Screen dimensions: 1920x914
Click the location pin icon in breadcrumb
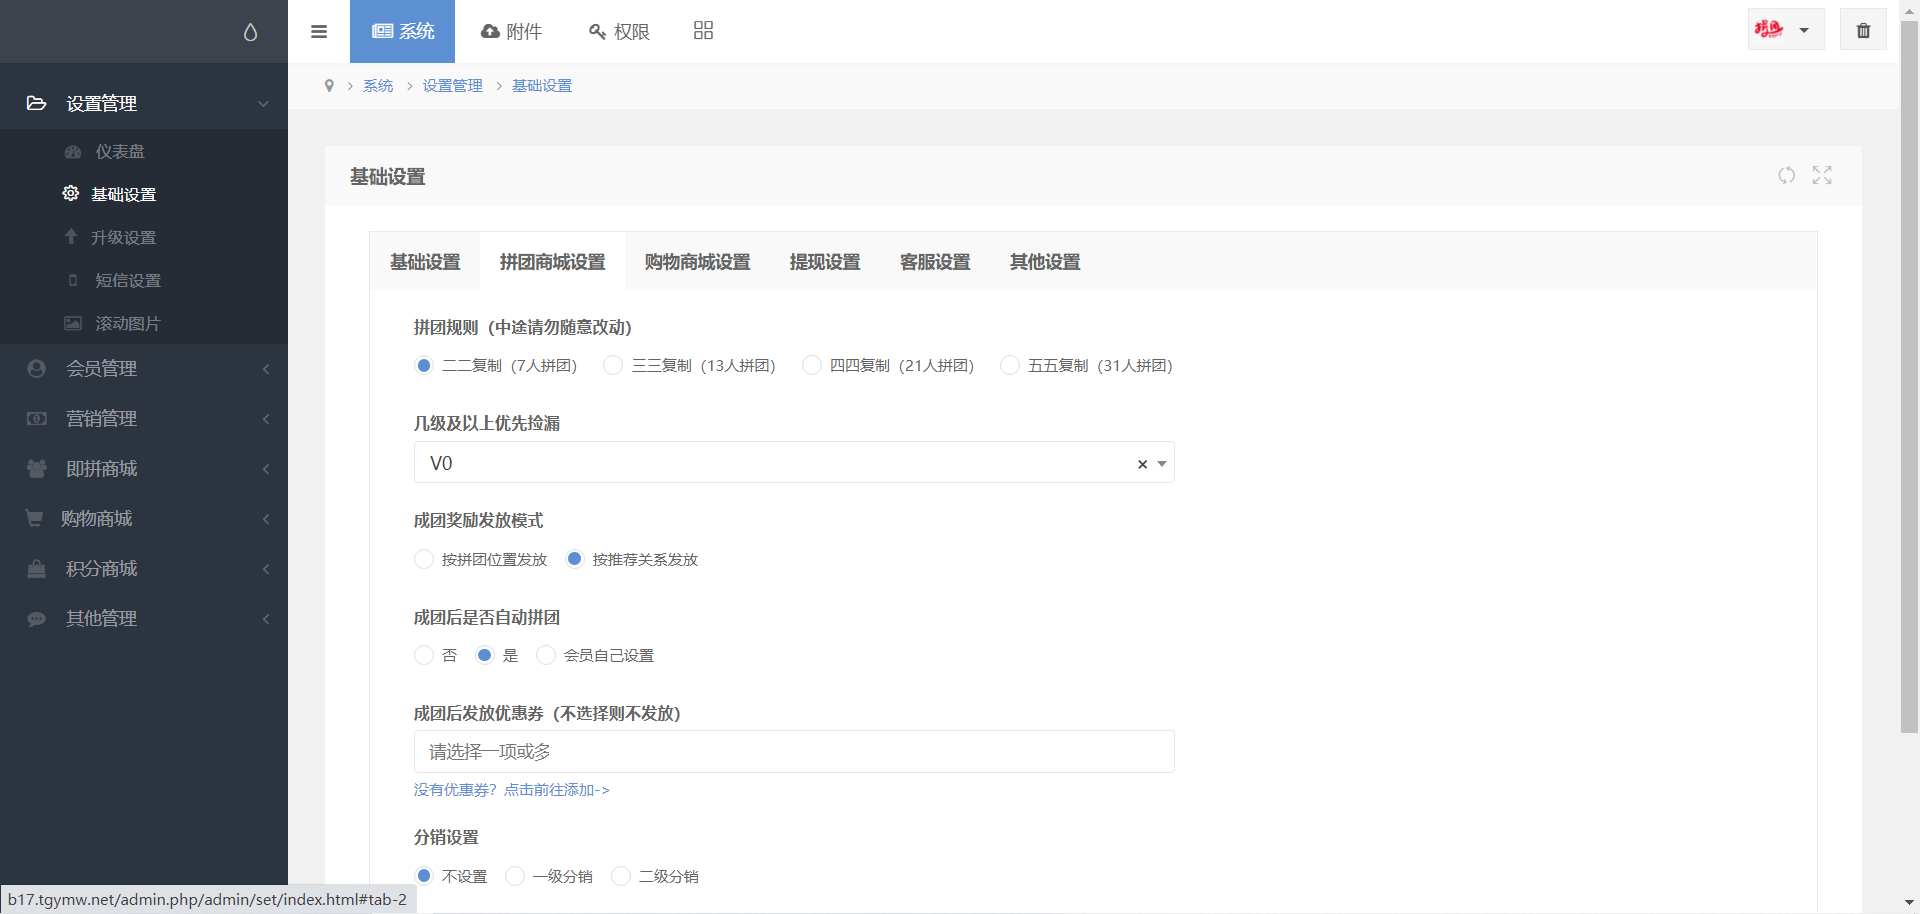point(329,86)
